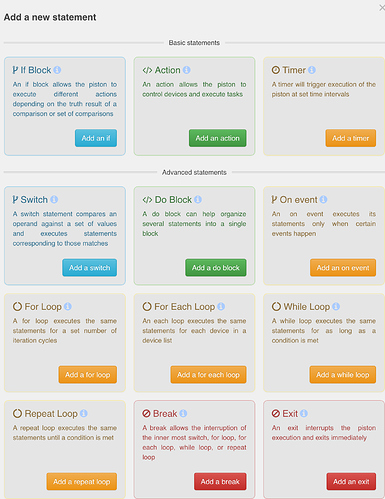
Task: Click the Add an if button
Action: tap(96, 138)
